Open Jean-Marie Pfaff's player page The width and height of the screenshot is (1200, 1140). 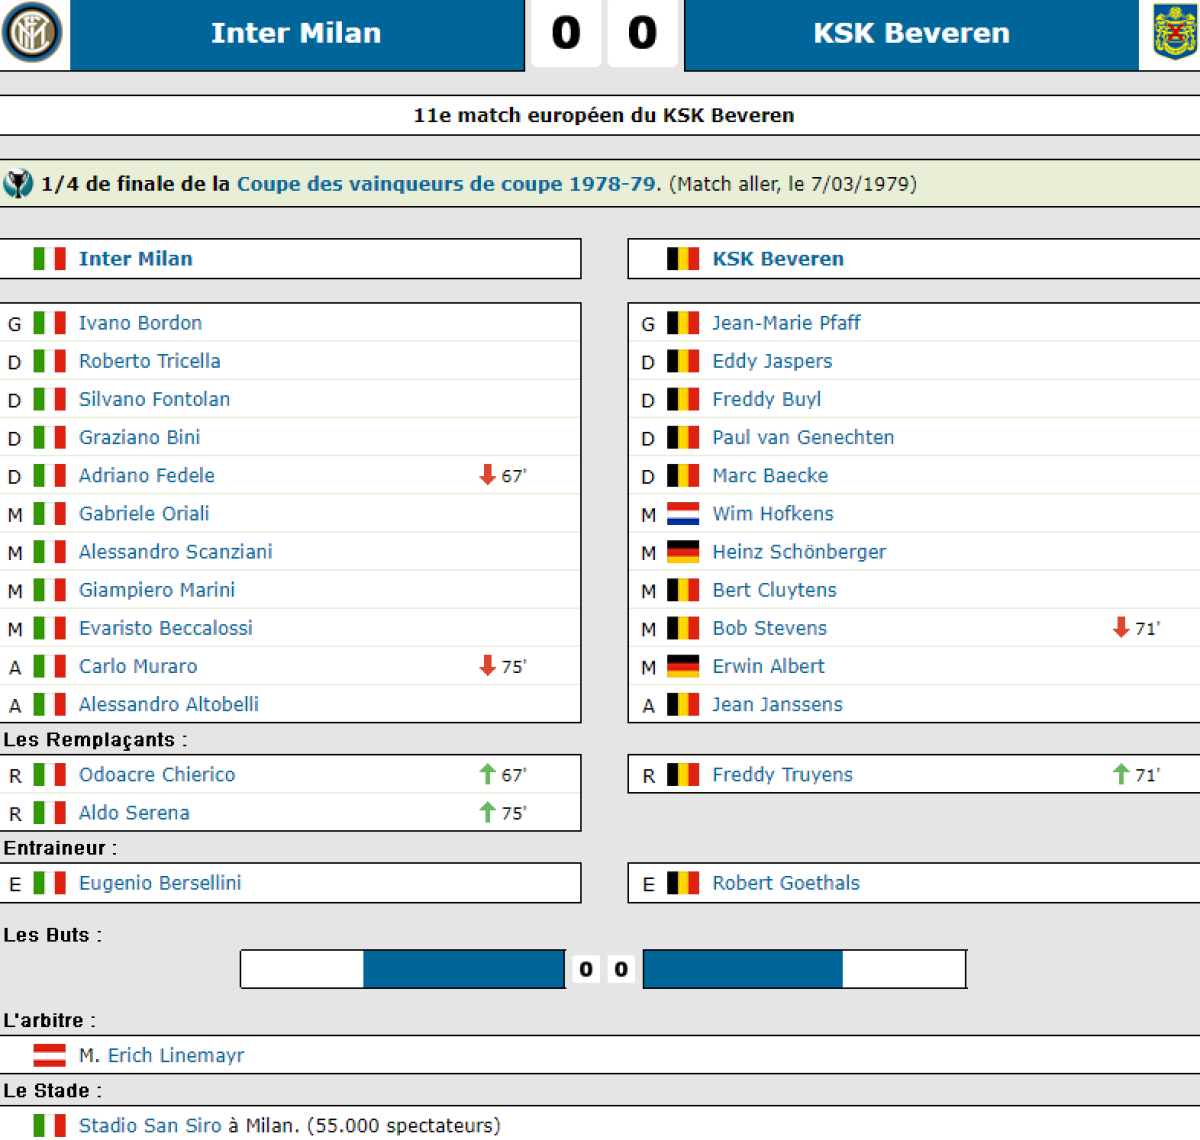(x=786, y=323)
